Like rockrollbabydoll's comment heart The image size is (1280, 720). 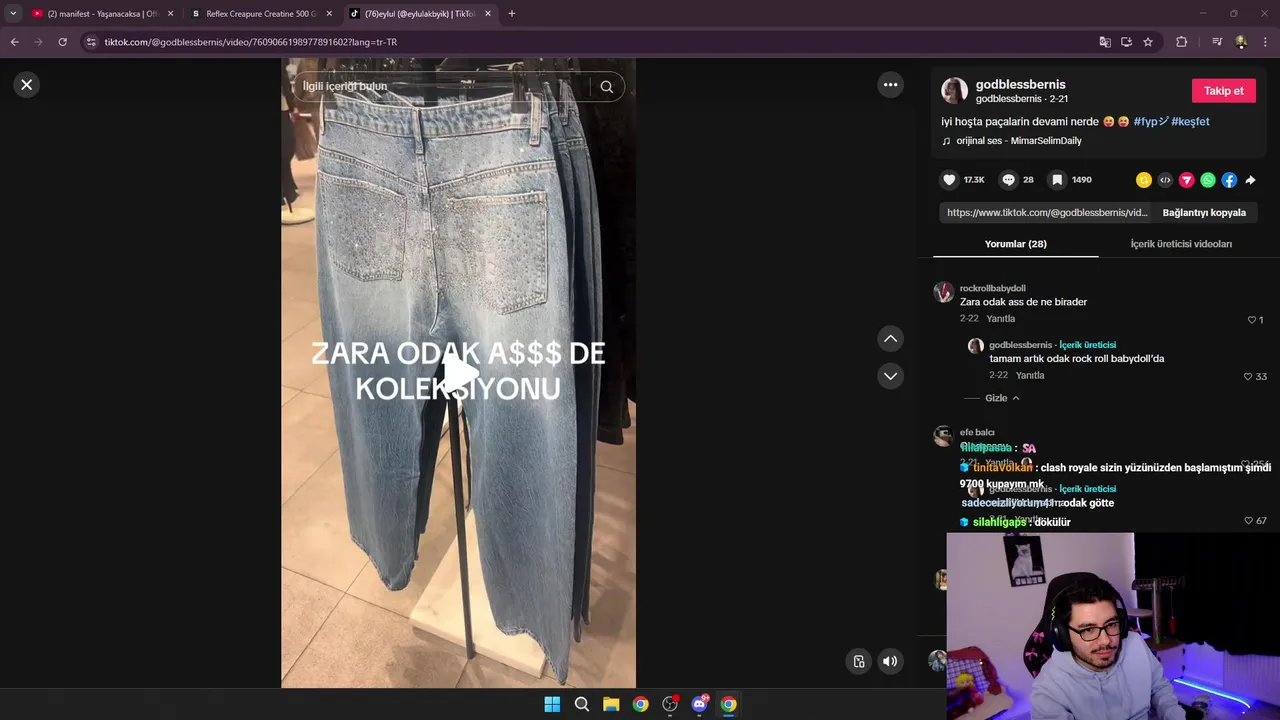tap(1251, 320)
